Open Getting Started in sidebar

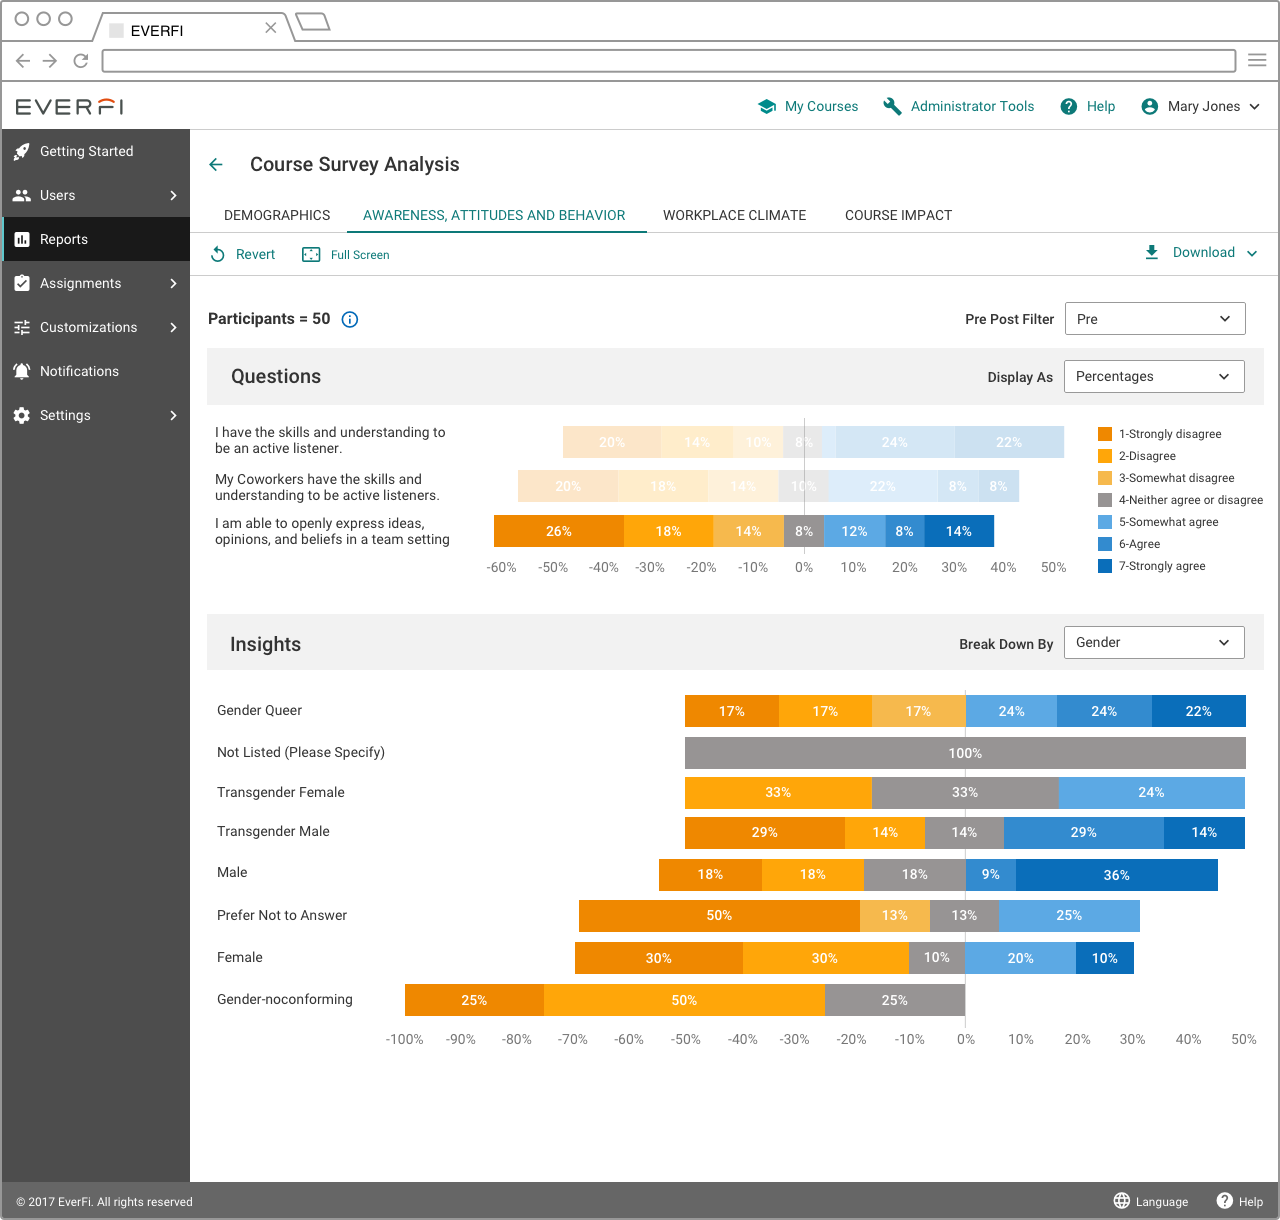(95, 152)
